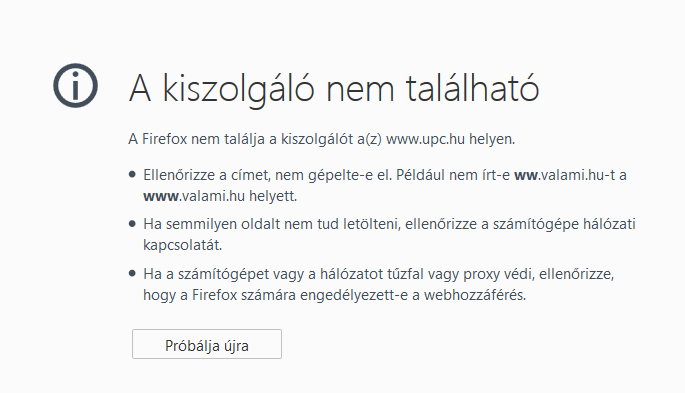The height and width of the screenshot is (393, 685).
Task: Click the word webhozzáférés at the list end
Action: point(475,295)
